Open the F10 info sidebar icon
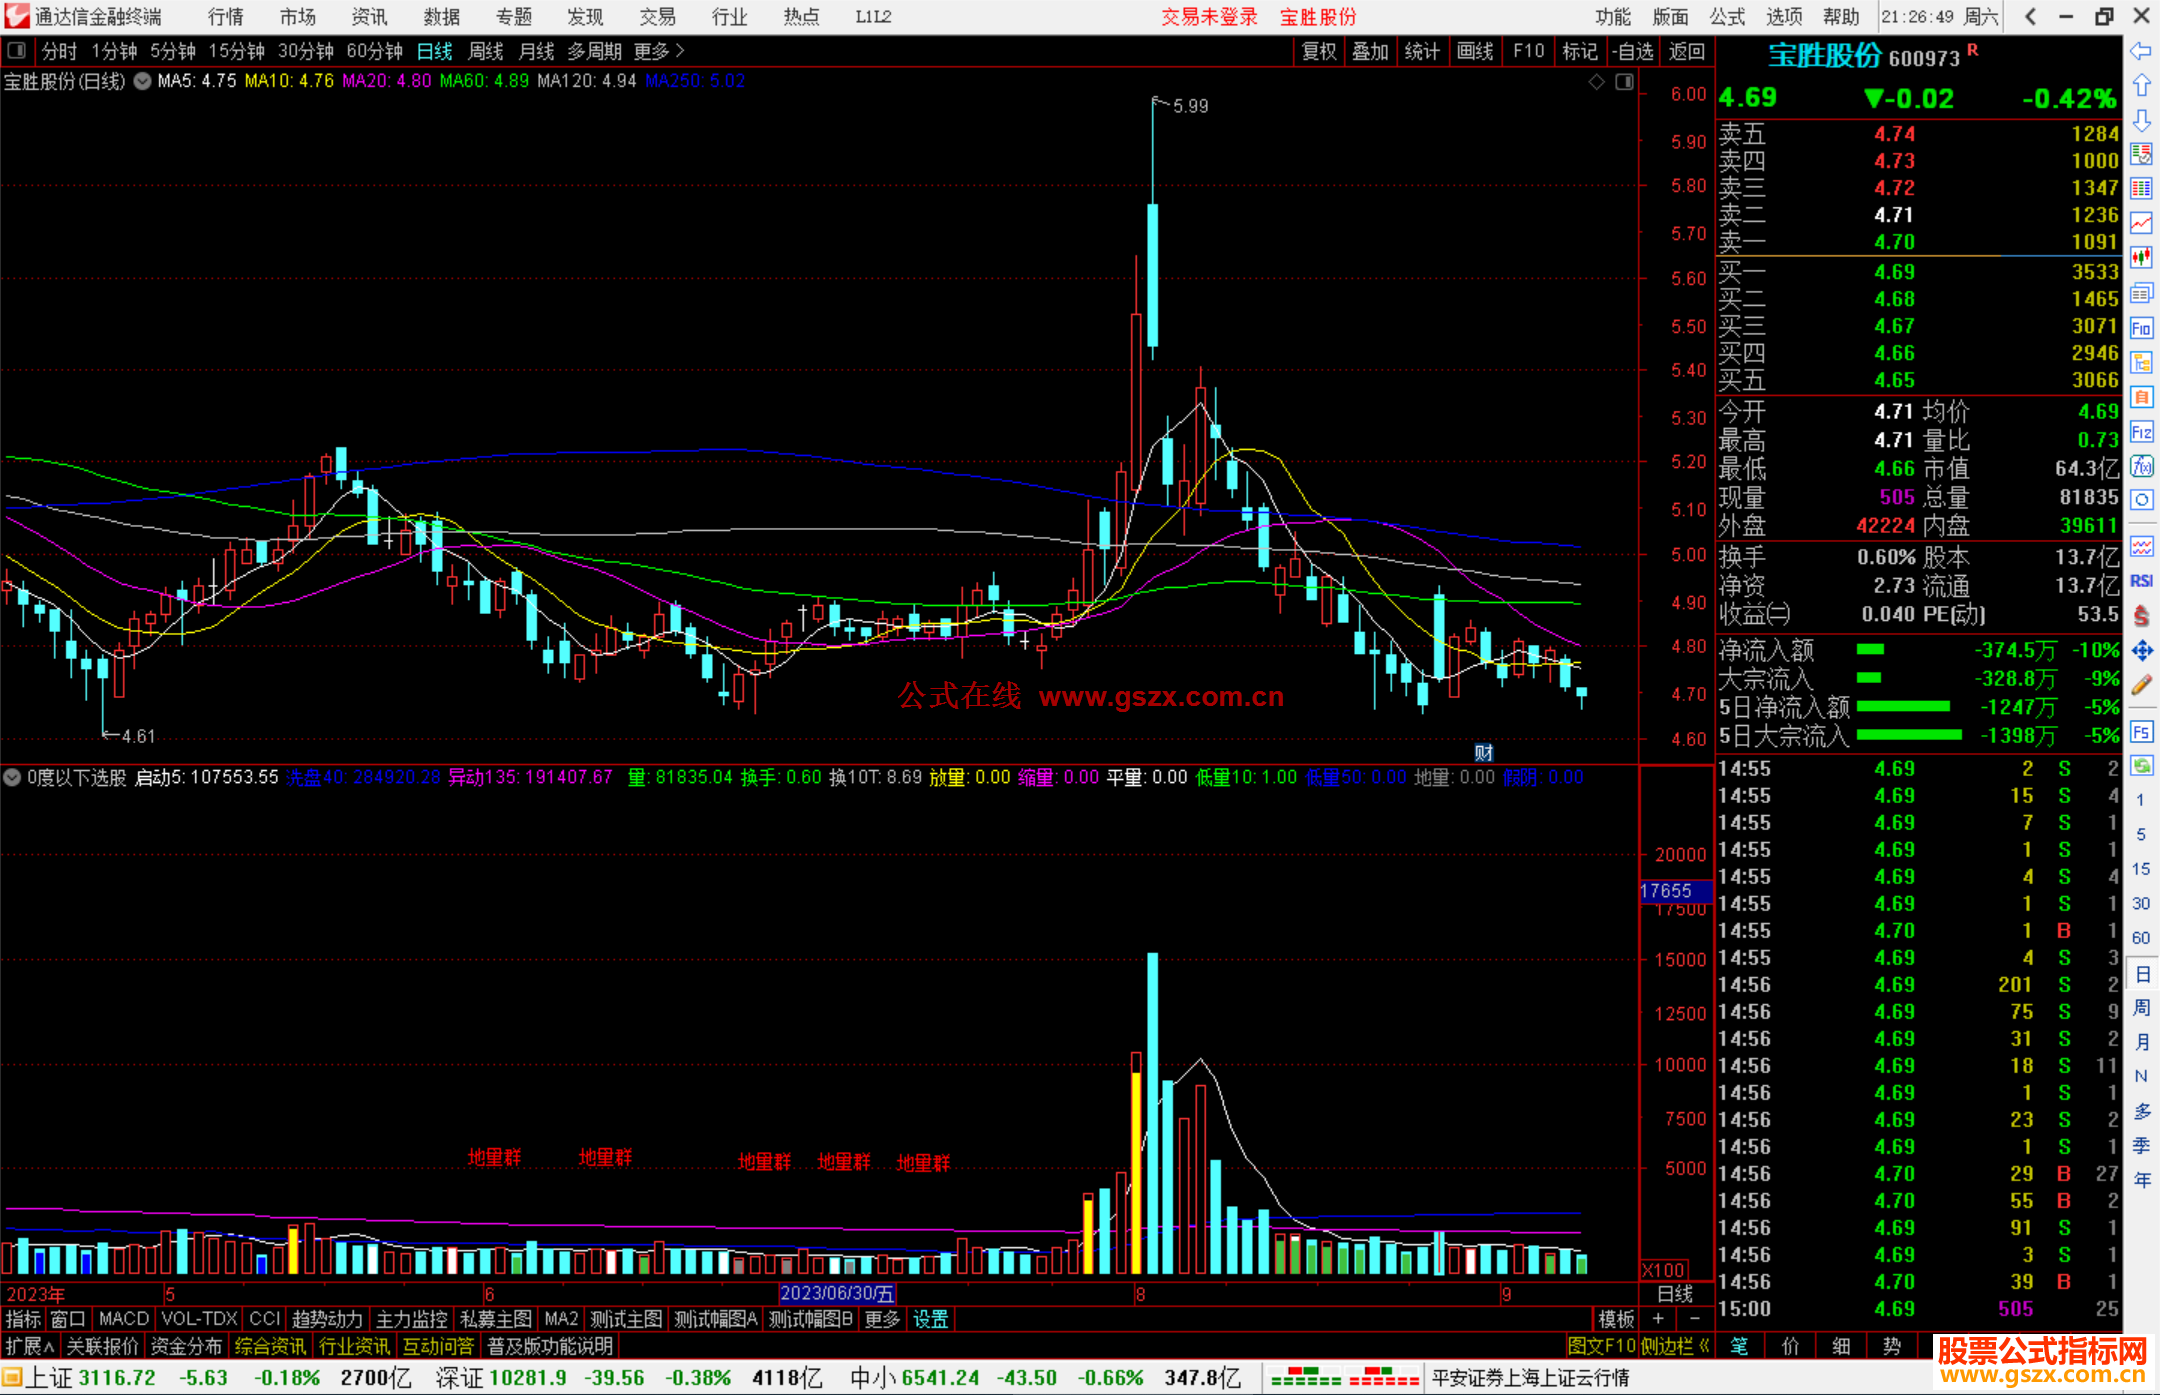This screenshot has height=1395, width=2160. tap(2141, 328)
